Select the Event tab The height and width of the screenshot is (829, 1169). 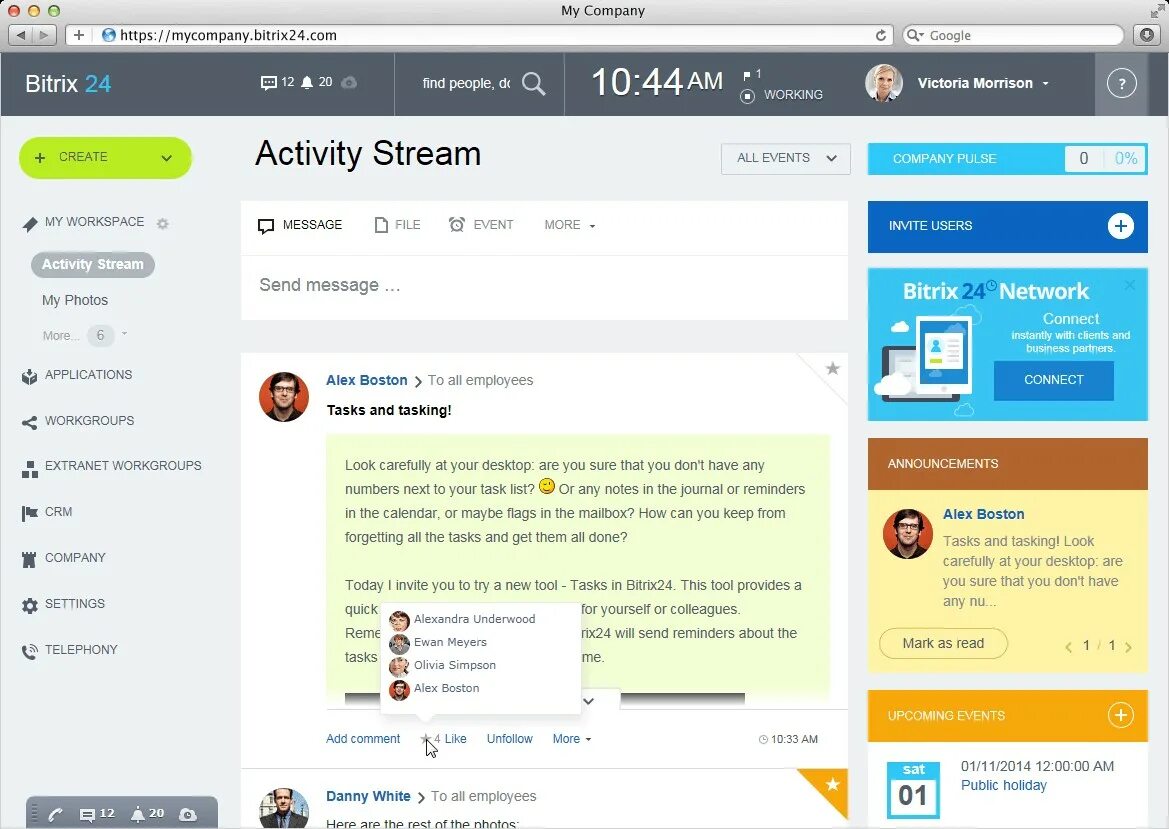481,225
